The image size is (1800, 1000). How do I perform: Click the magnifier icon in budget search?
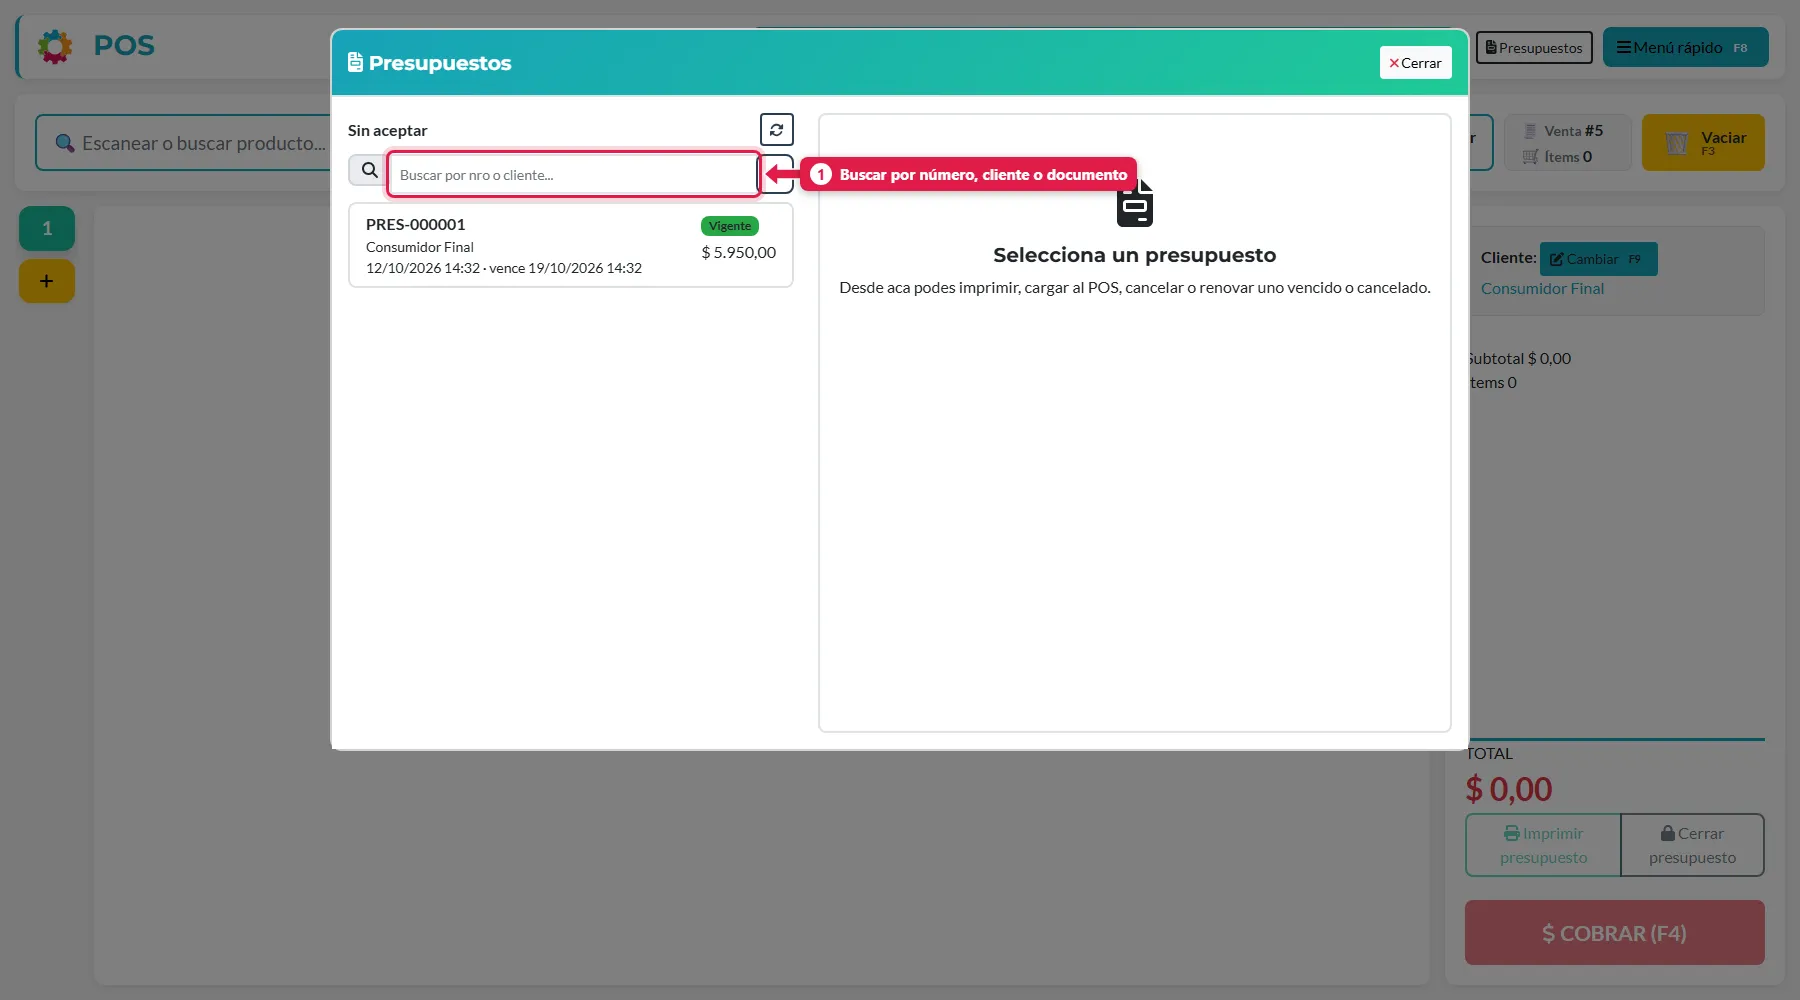[x=369, y=170]
